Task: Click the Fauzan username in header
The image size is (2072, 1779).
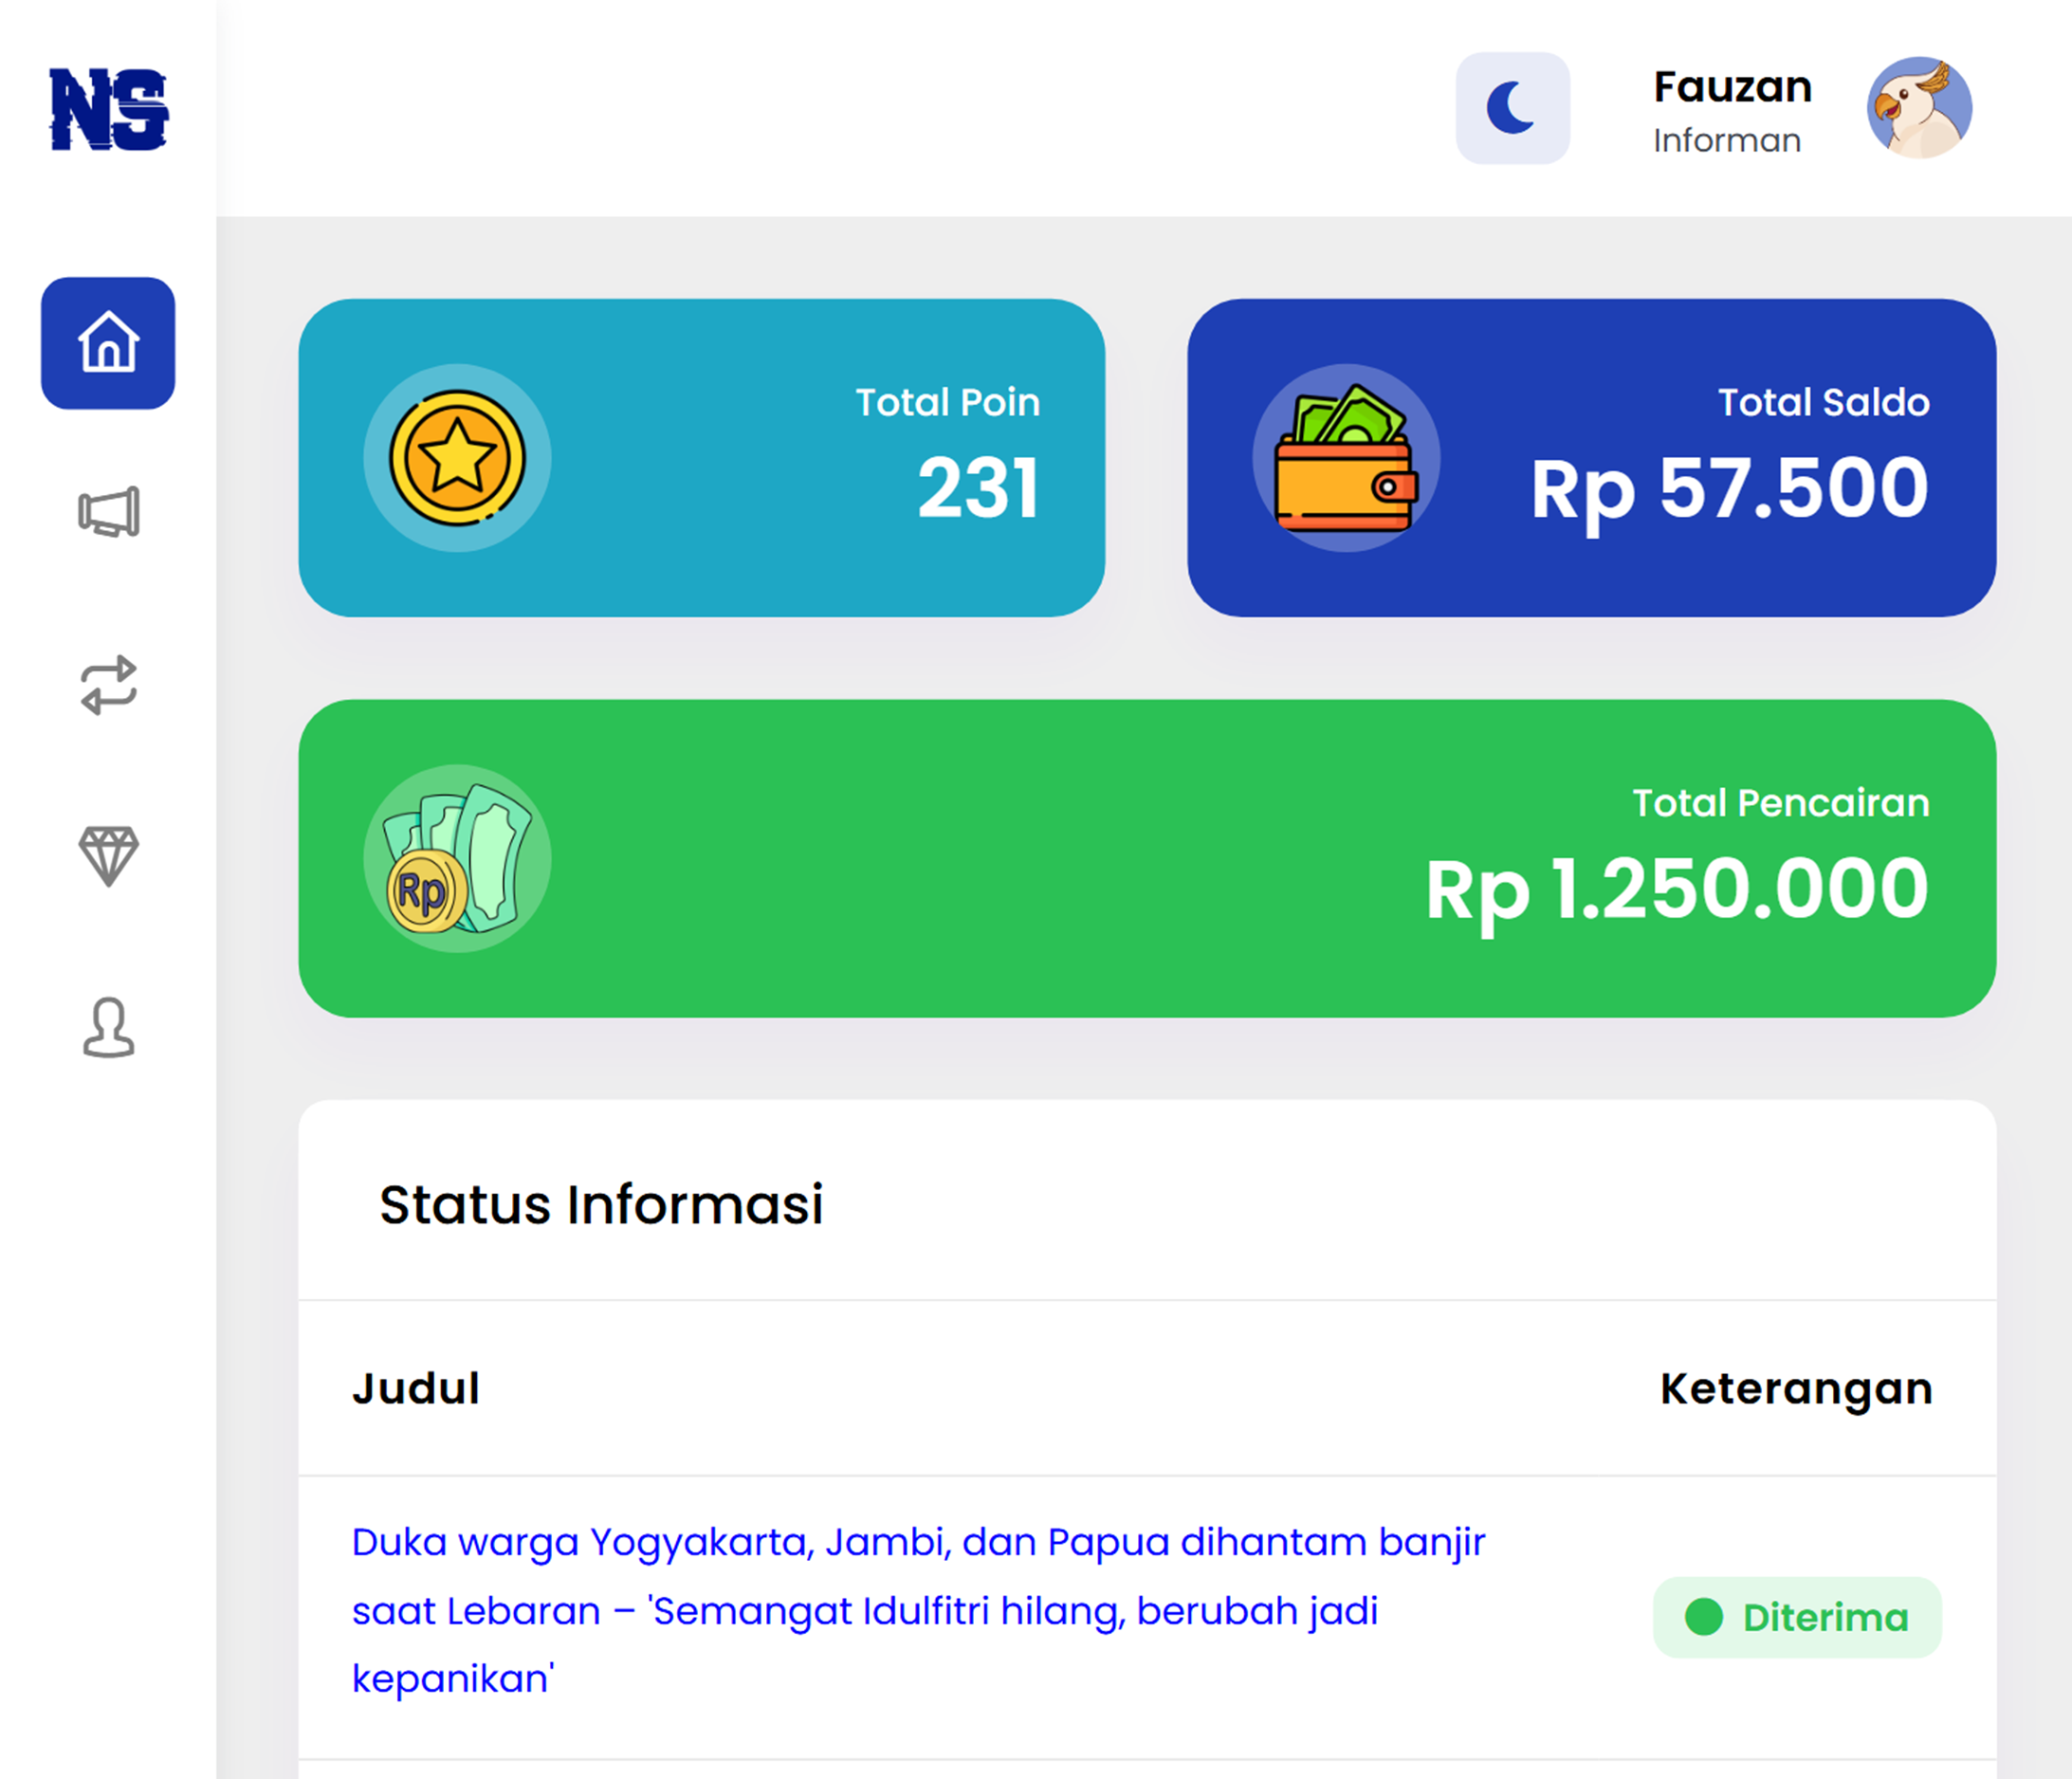Action: [1732, 88]
